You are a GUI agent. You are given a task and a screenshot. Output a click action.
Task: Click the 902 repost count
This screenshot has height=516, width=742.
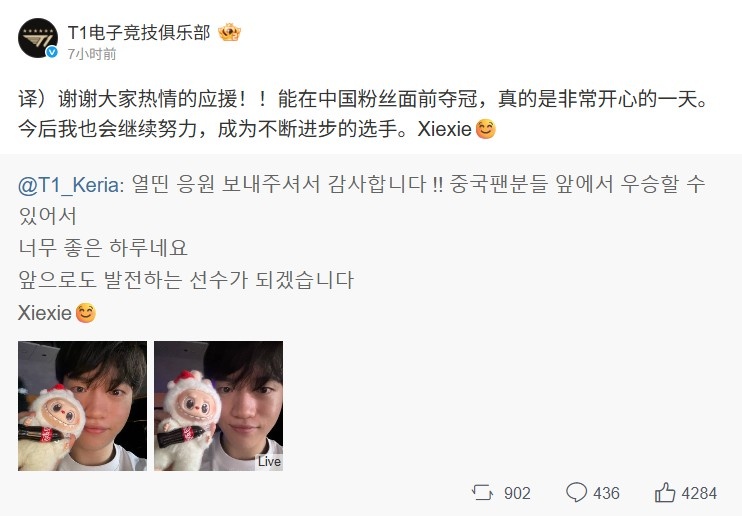coord(517,493)
